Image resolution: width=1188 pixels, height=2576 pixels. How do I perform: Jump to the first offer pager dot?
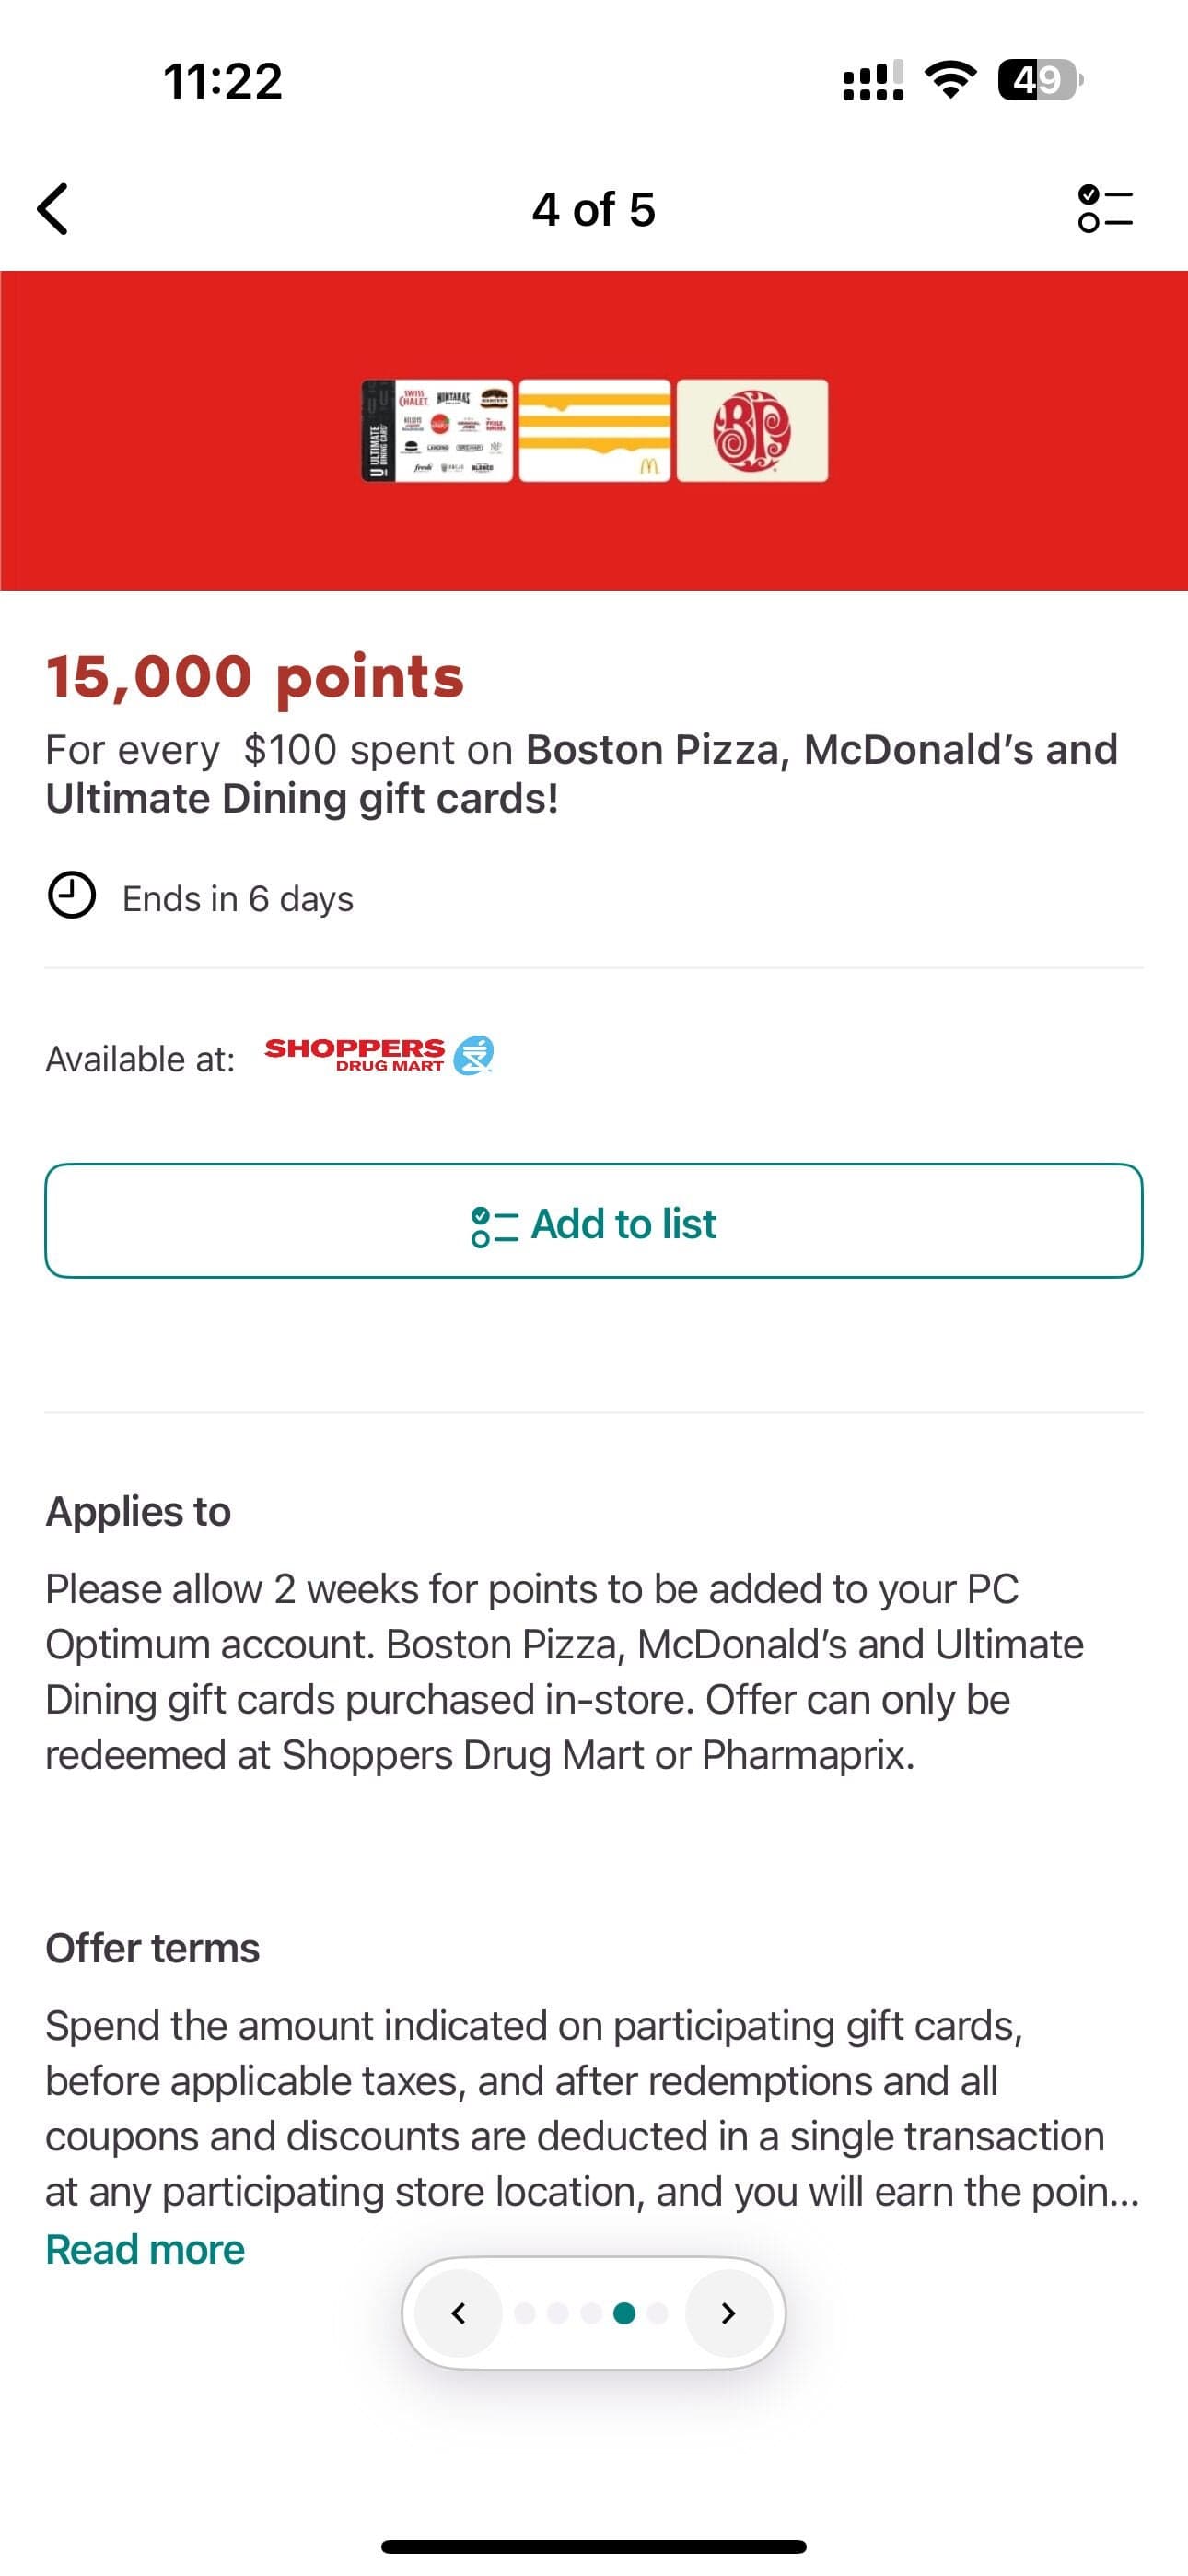click(x=525, y=2313)
